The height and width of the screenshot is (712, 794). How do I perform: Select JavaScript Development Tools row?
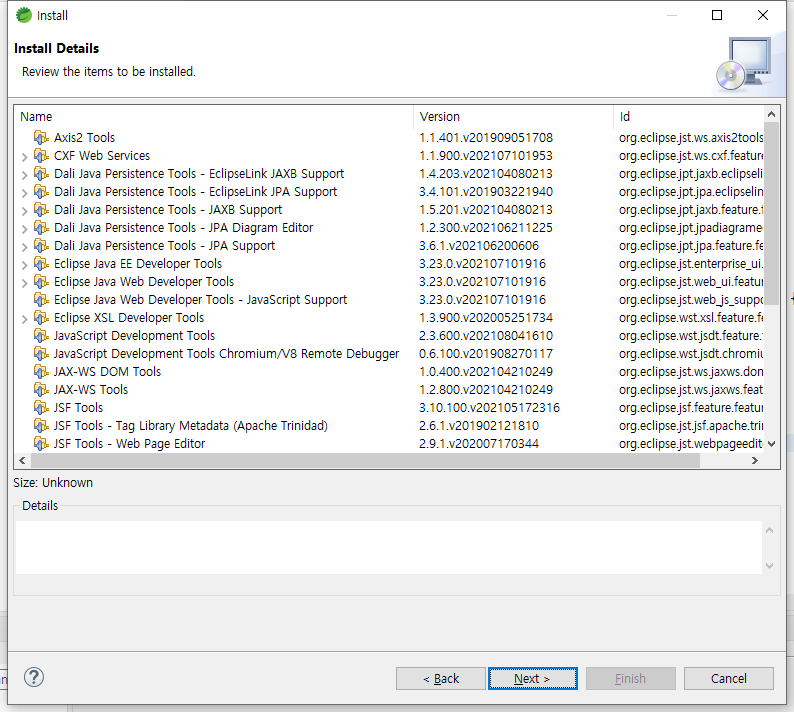[388, 335]
